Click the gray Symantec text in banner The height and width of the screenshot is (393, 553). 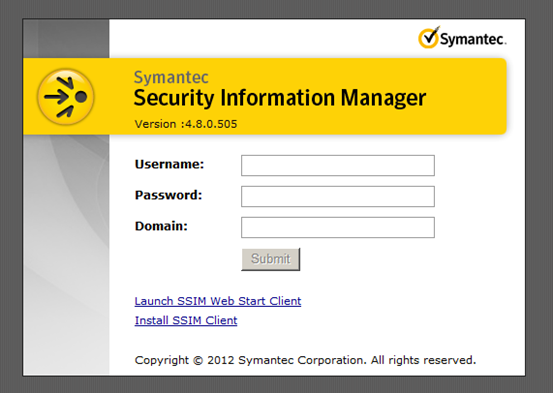171,77
